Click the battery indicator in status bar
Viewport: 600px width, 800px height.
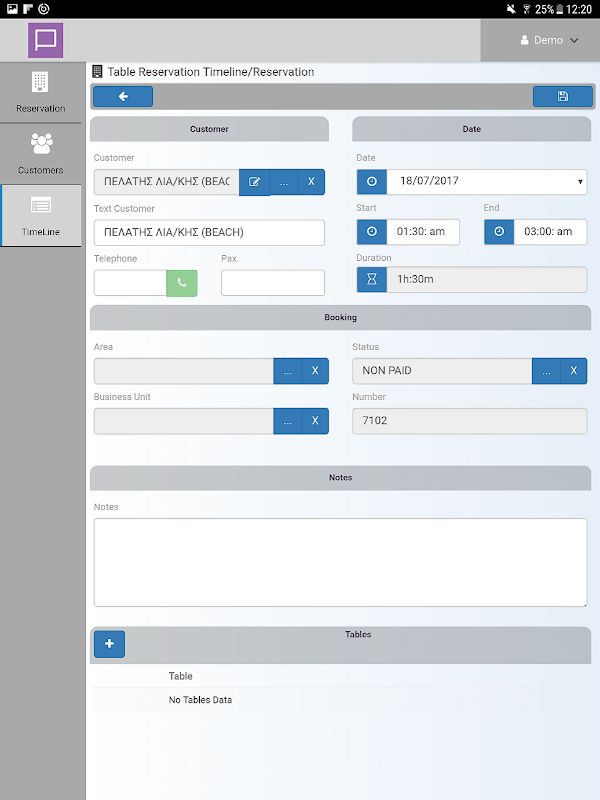pyautogui.click(x=560, y=9)
